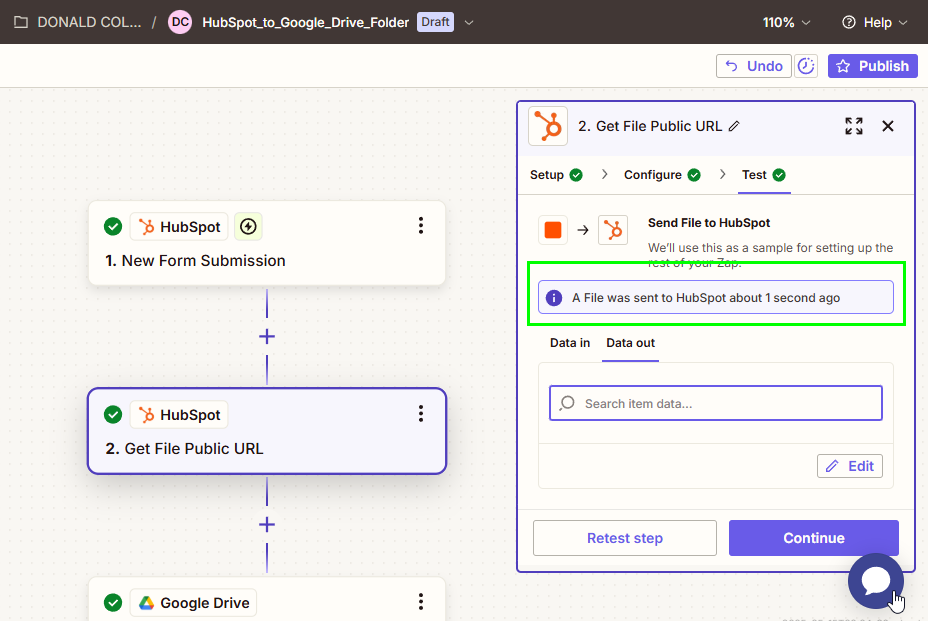
Task: Click the DC avatar badge
Action: click(180, 22)
